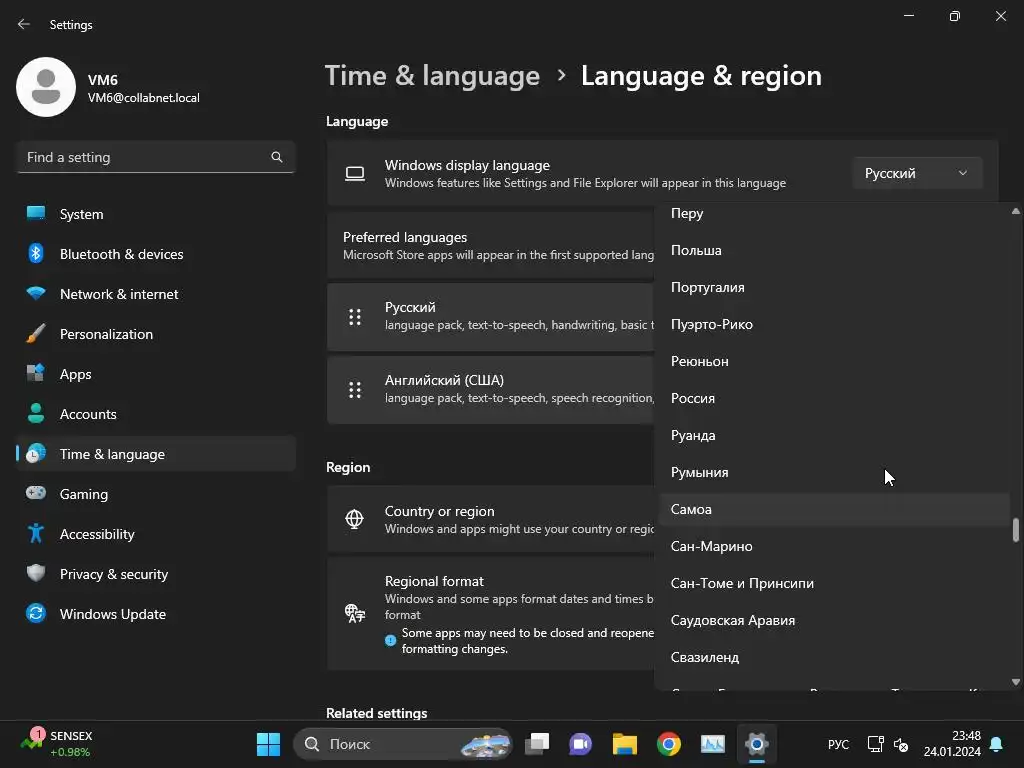The width and height of the screenshot is (1024, 768).
Task: Click the taskbar Поиск search box
Action: pos(403,744)
